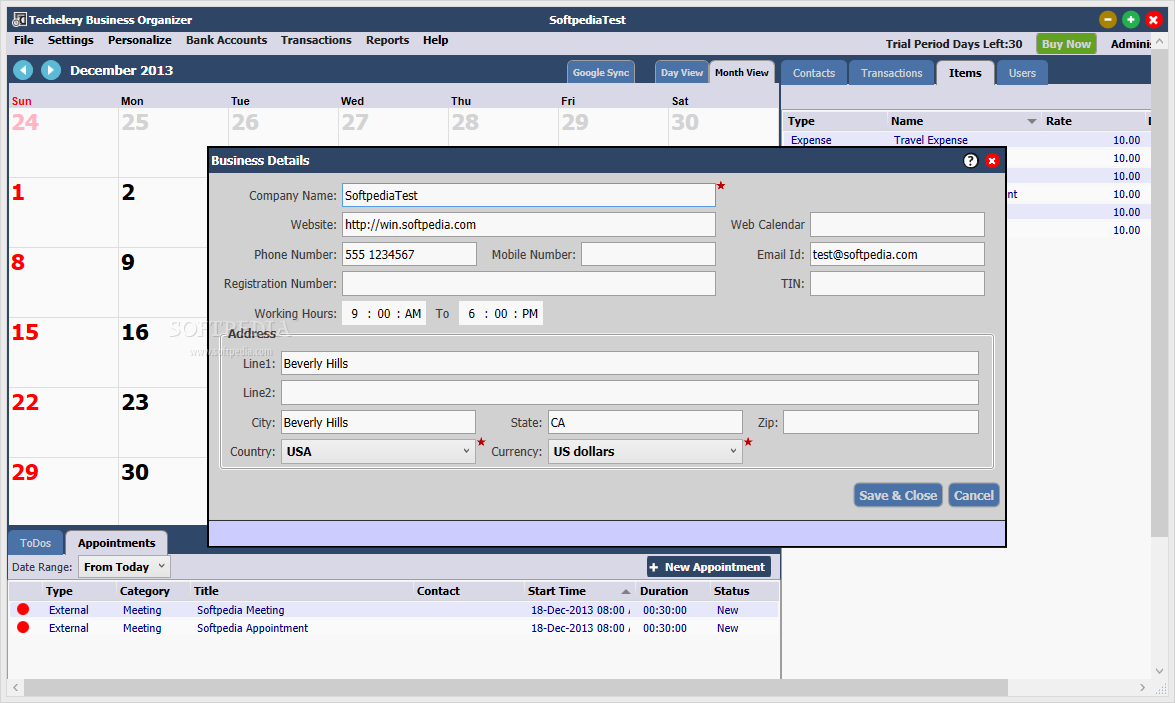Select the Softpedia Meeting appointment title
Viewport: 1175px width, 703px height.
pos(241,610)
